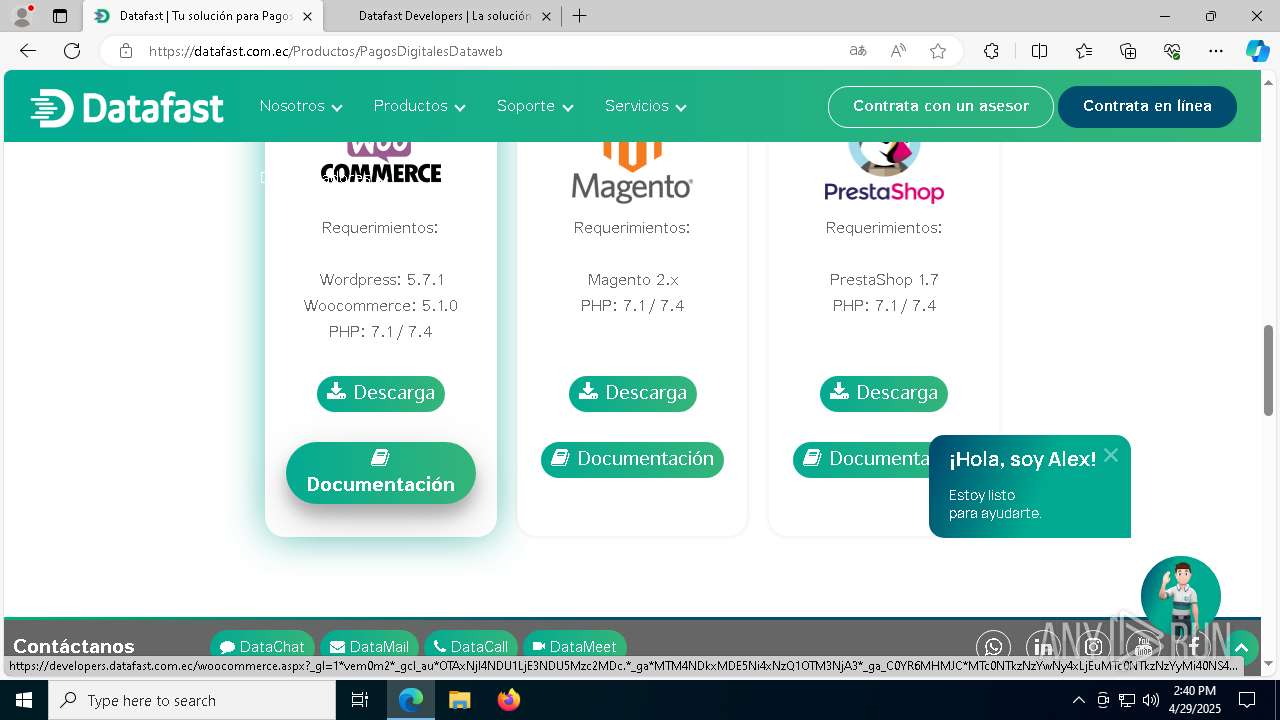1280x720 pixels.
Task: Open browser essentials heart icon
Action: click(1172, 51)
